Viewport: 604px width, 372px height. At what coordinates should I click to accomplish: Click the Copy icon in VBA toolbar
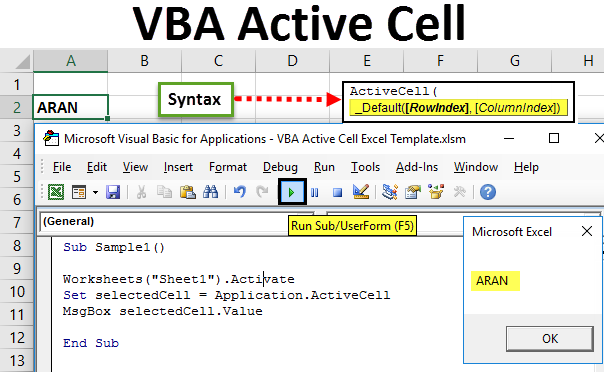[x=164, y=192]
